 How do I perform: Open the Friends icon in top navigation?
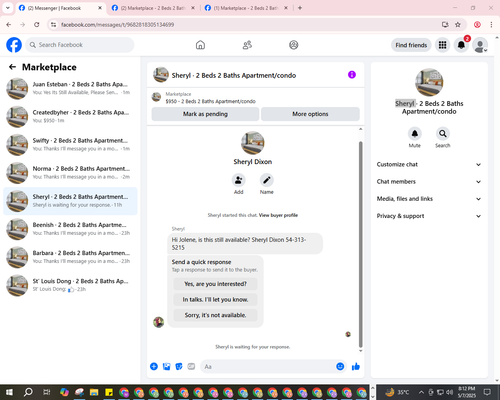(247, 45)
